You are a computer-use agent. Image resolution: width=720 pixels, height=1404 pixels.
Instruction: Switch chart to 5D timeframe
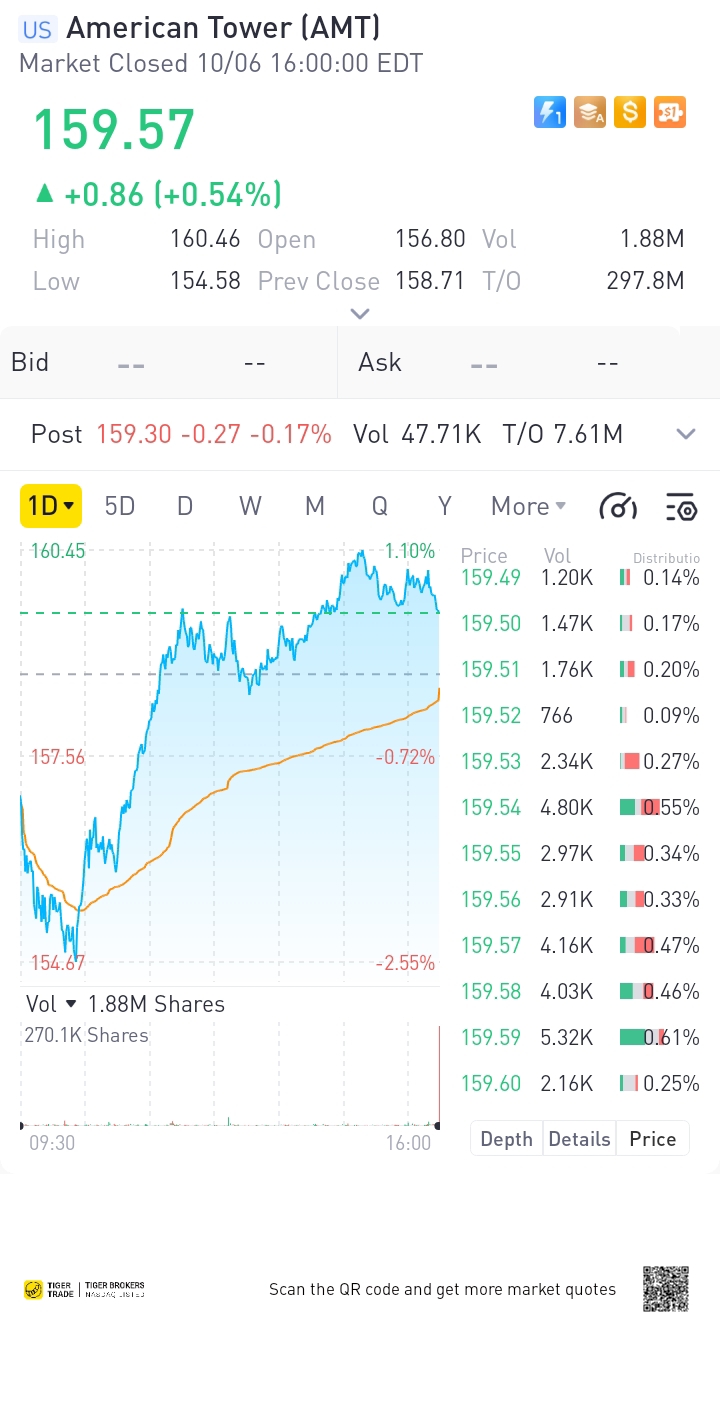click(x=120, y=506)
